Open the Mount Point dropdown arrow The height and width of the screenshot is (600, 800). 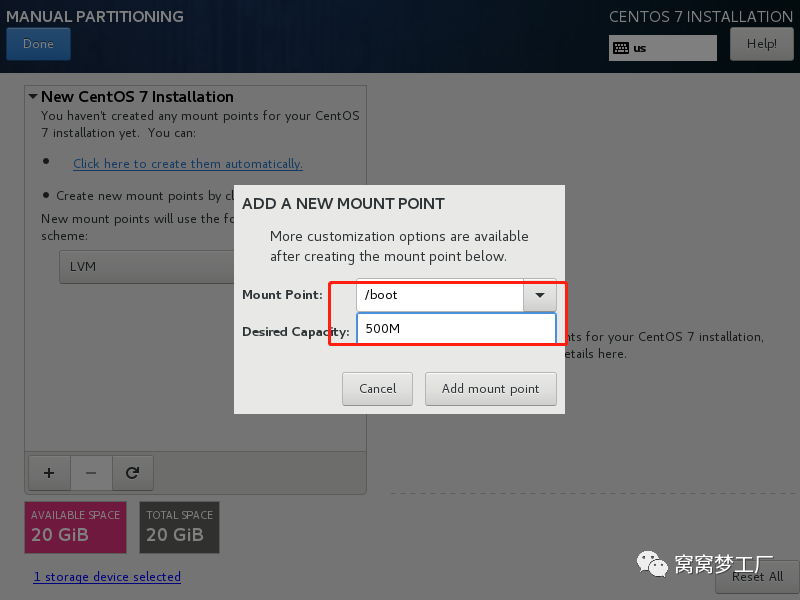pyautogui.click(x=540, y=295)
